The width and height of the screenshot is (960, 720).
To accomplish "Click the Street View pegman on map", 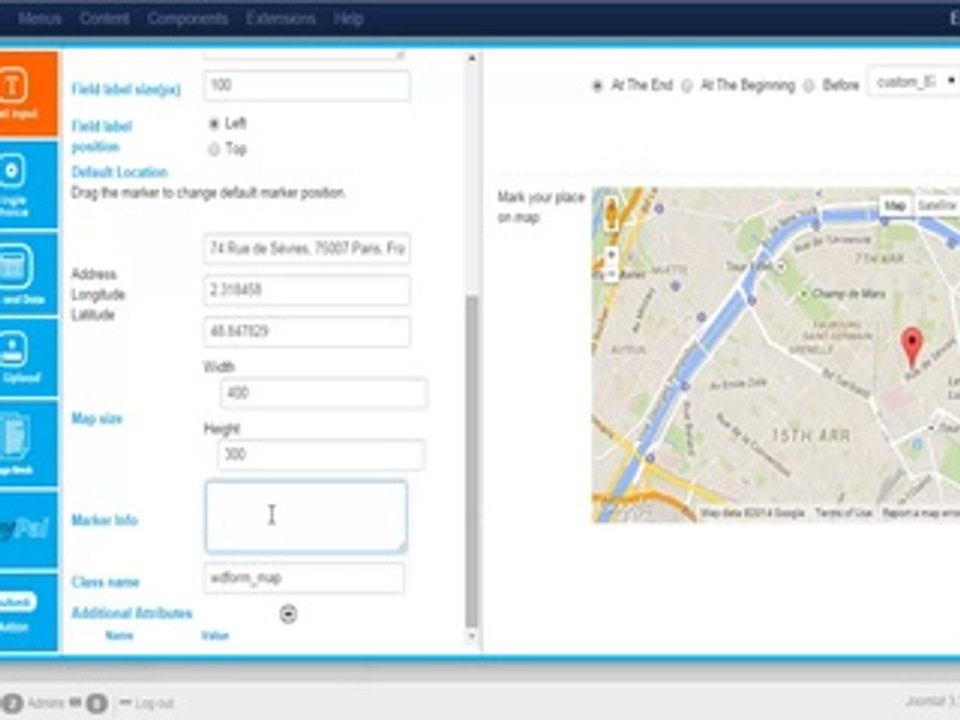I will [610, 214].
